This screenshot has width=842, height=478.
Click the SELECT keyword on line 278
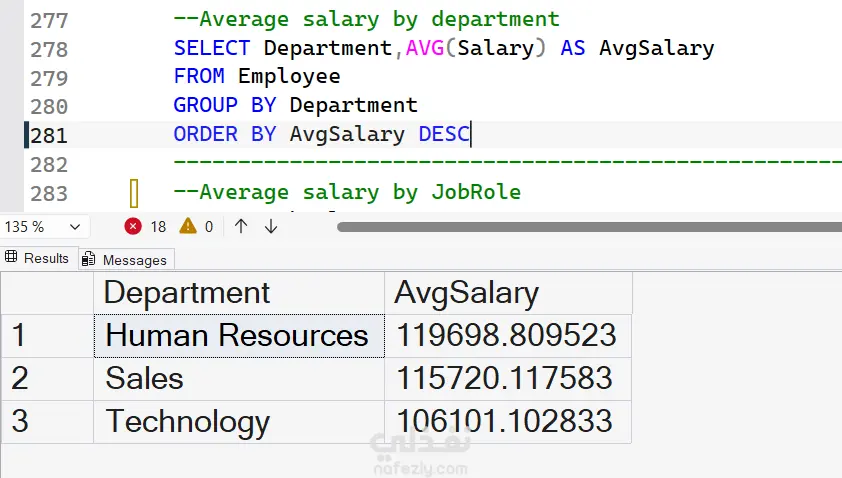[212, 48]
